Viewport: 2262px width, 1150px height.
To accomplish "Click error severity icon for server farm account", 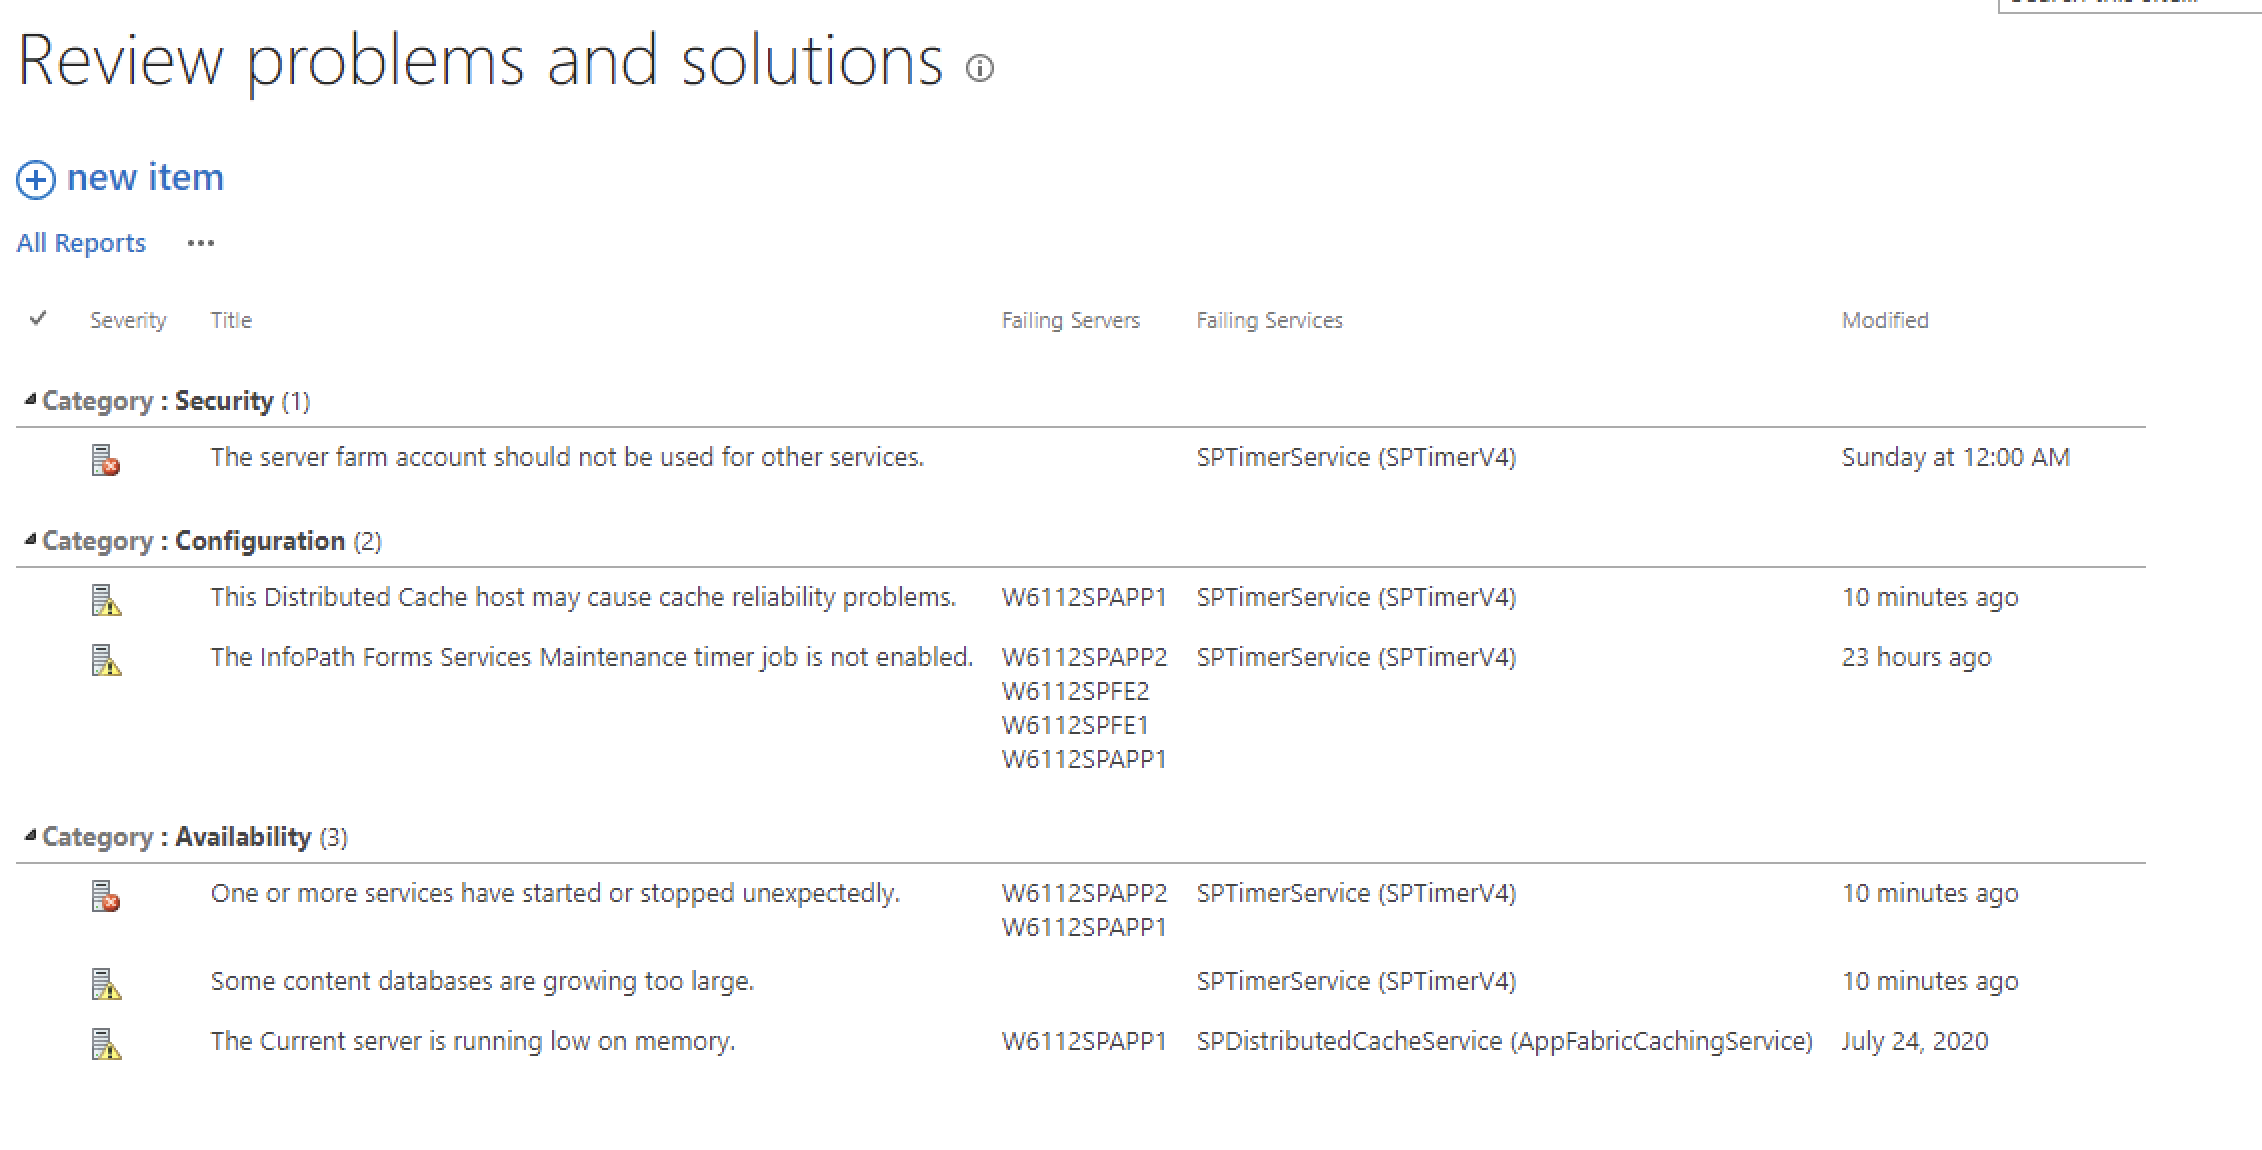I will tap(105, 461).
